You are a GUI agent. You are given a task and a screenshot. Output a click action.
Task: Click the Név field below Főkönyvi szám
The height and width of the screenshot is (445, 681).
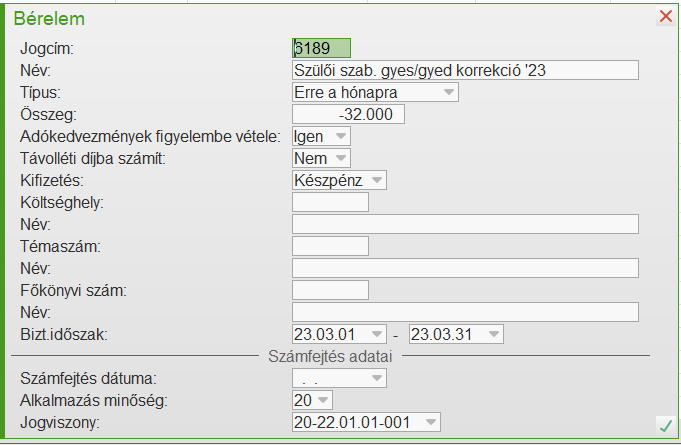(x=465, y=312)
